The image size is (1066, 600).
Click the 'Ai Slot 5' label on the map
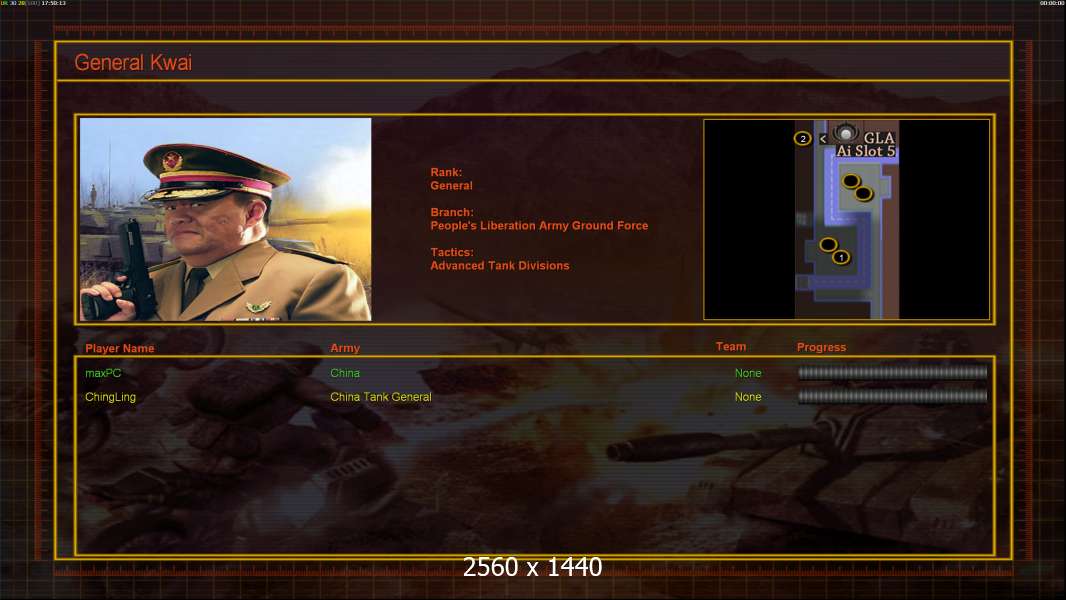865,152
